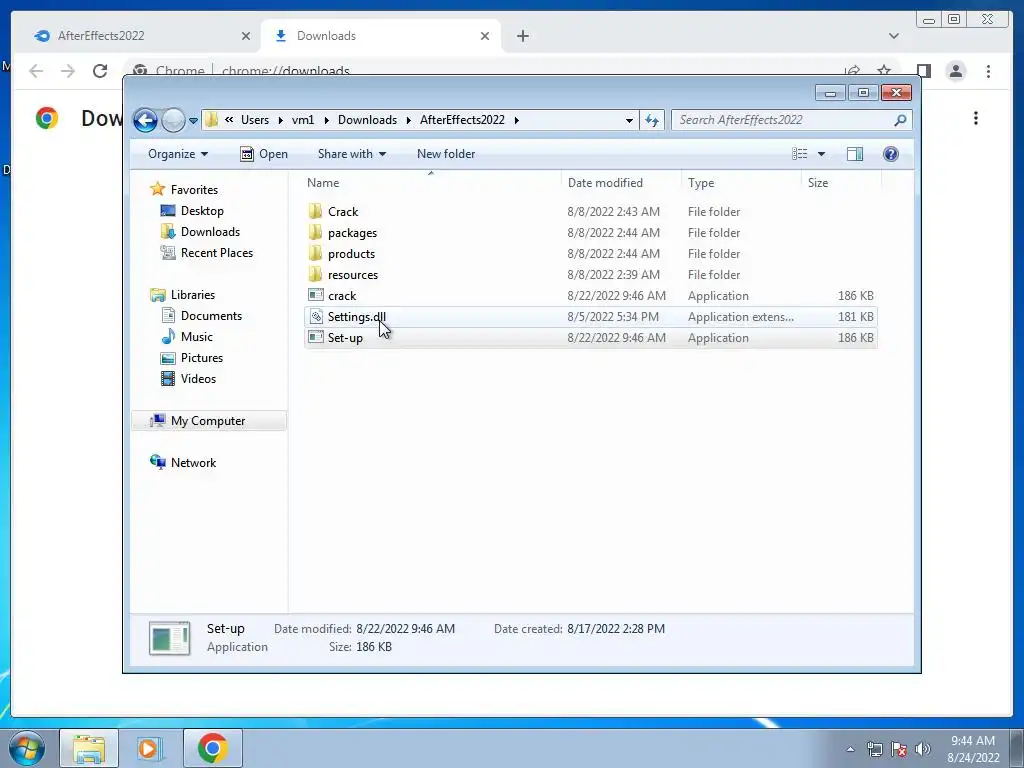Expand the address bar previous locations dropdown
The width and height of the screenshot is (1024, 768).
[x=629, y=120]
